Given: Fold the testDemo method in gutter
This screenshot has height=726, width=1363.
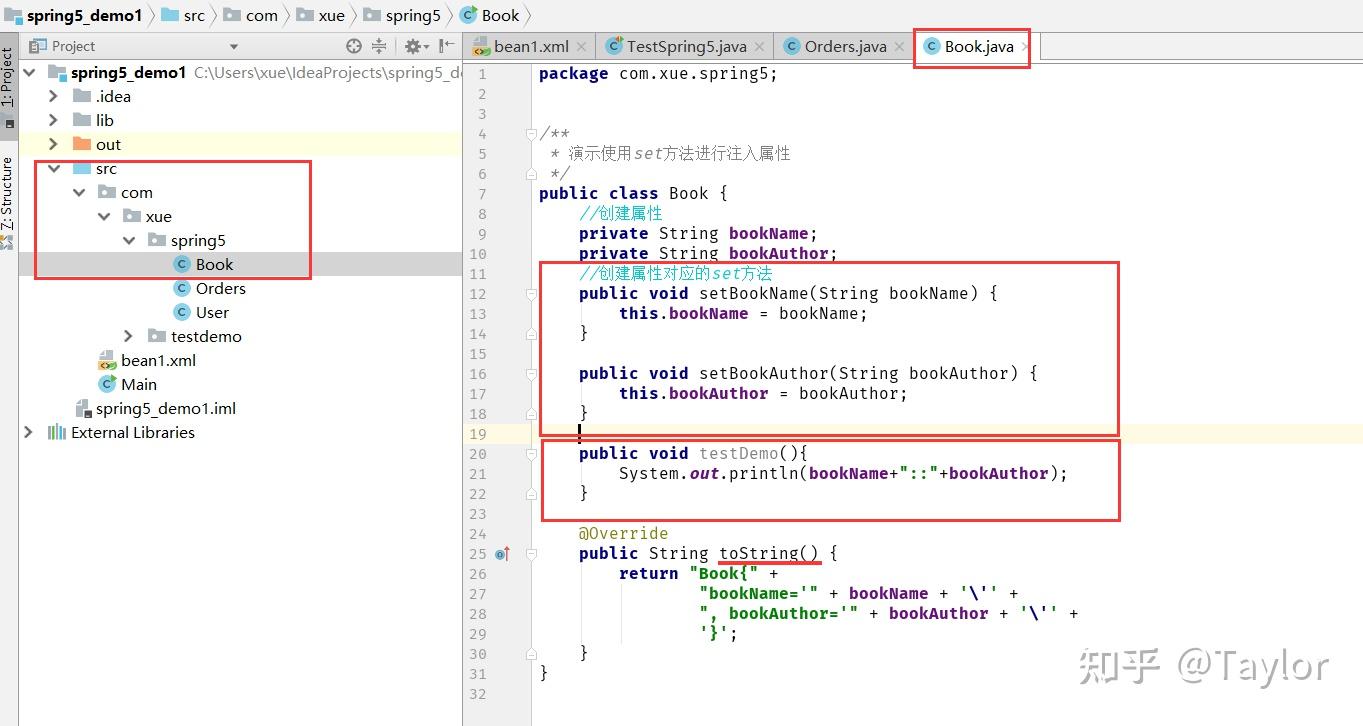Looking at the screenshot, I should pos(534,454).
